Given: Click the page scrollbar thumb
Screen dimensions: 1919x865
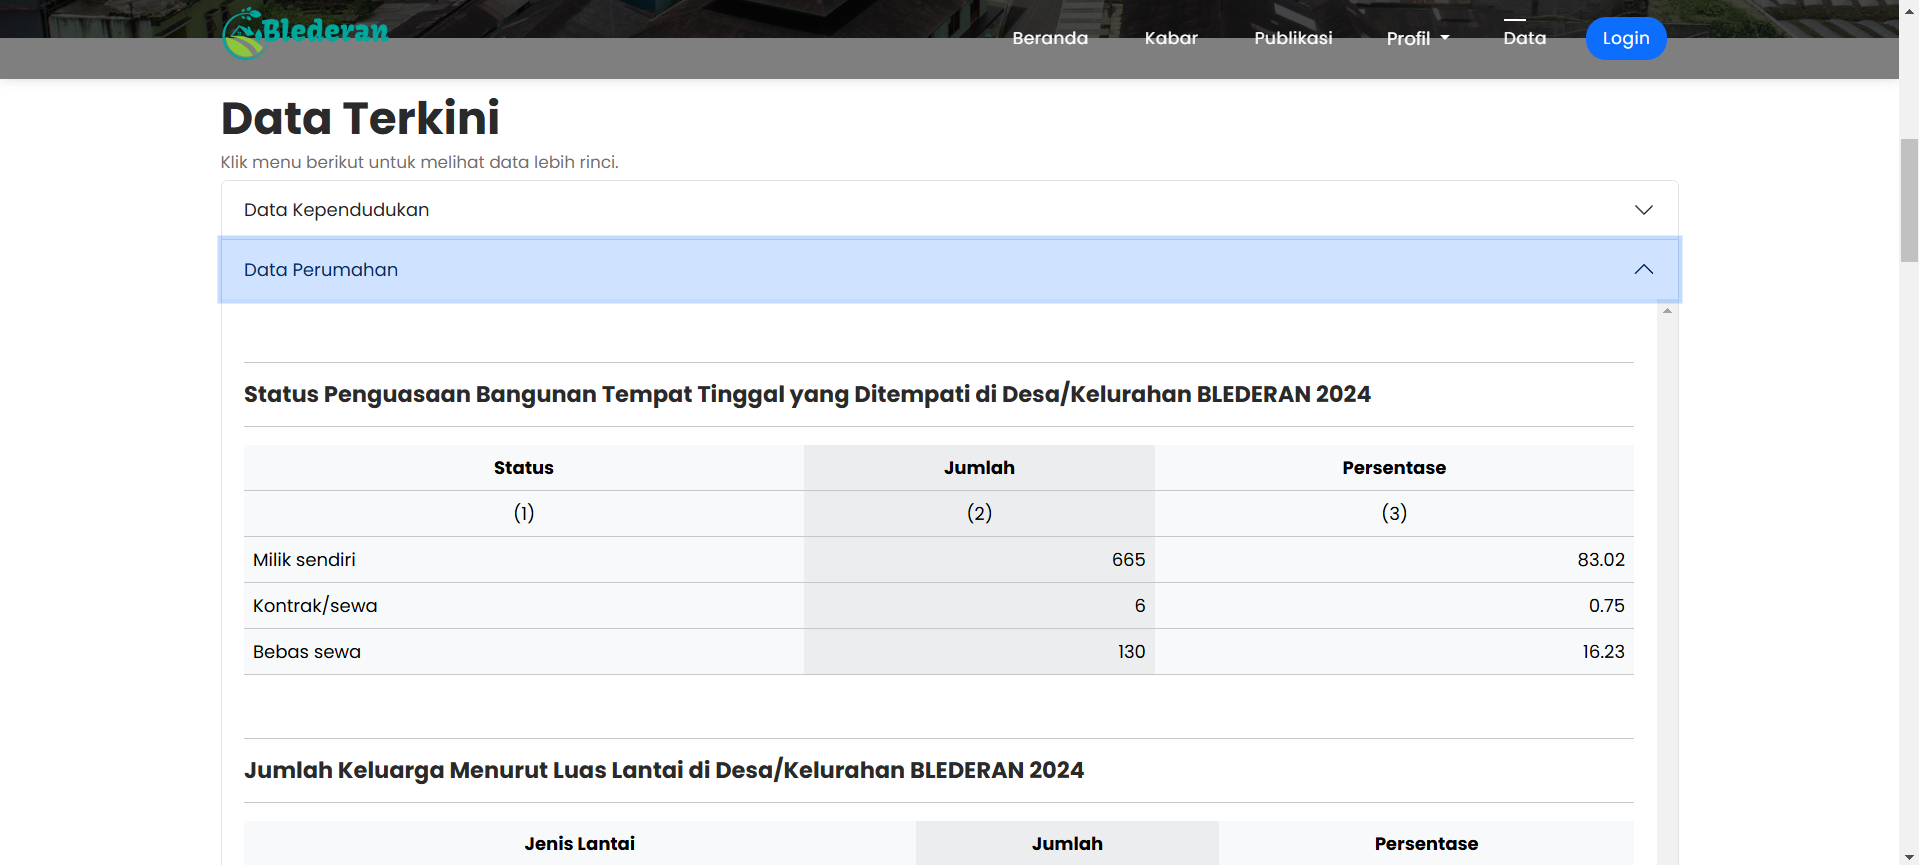Looking at the screenshot, I should pos(1908,200).
